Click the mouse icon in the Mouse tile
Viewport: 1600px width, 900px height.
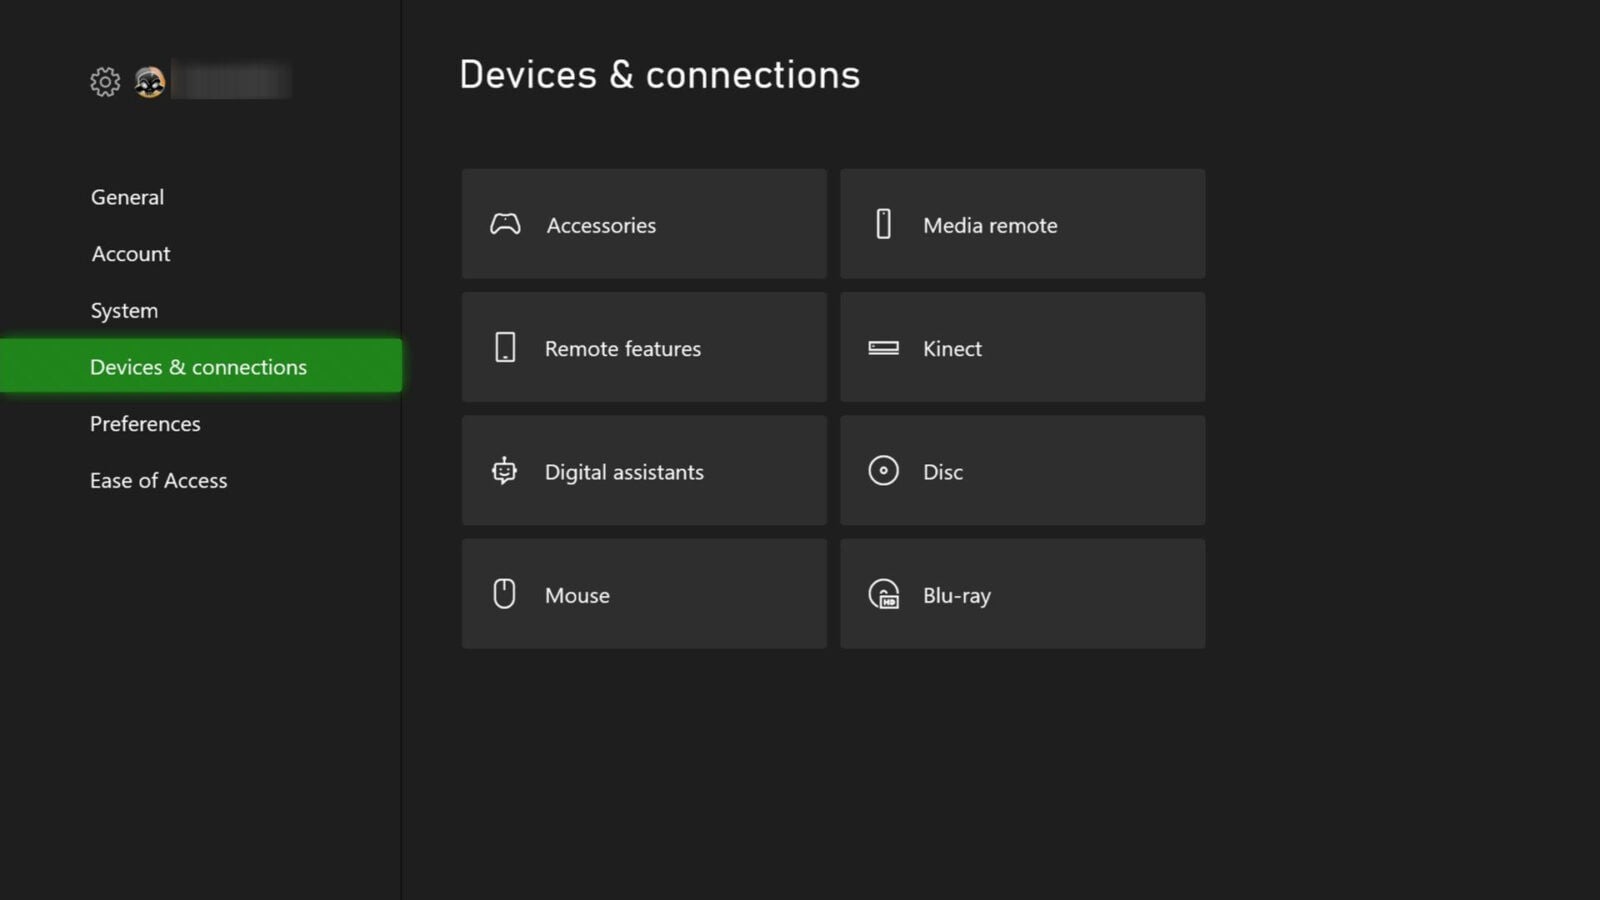(x=505, y=594)
